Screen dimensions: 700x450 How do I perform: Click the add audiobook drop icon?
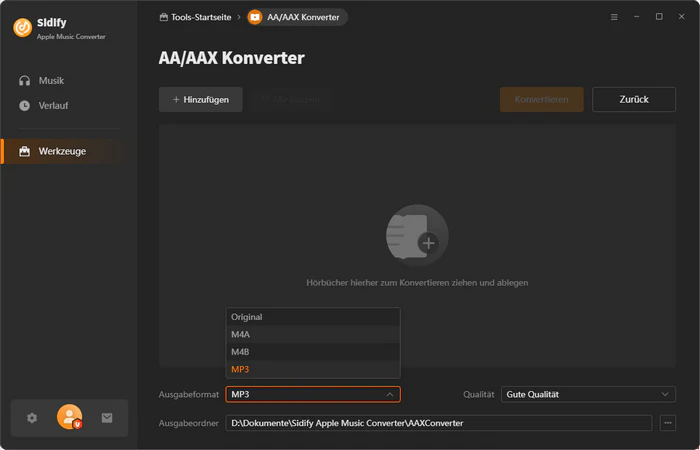pos(417,235)
